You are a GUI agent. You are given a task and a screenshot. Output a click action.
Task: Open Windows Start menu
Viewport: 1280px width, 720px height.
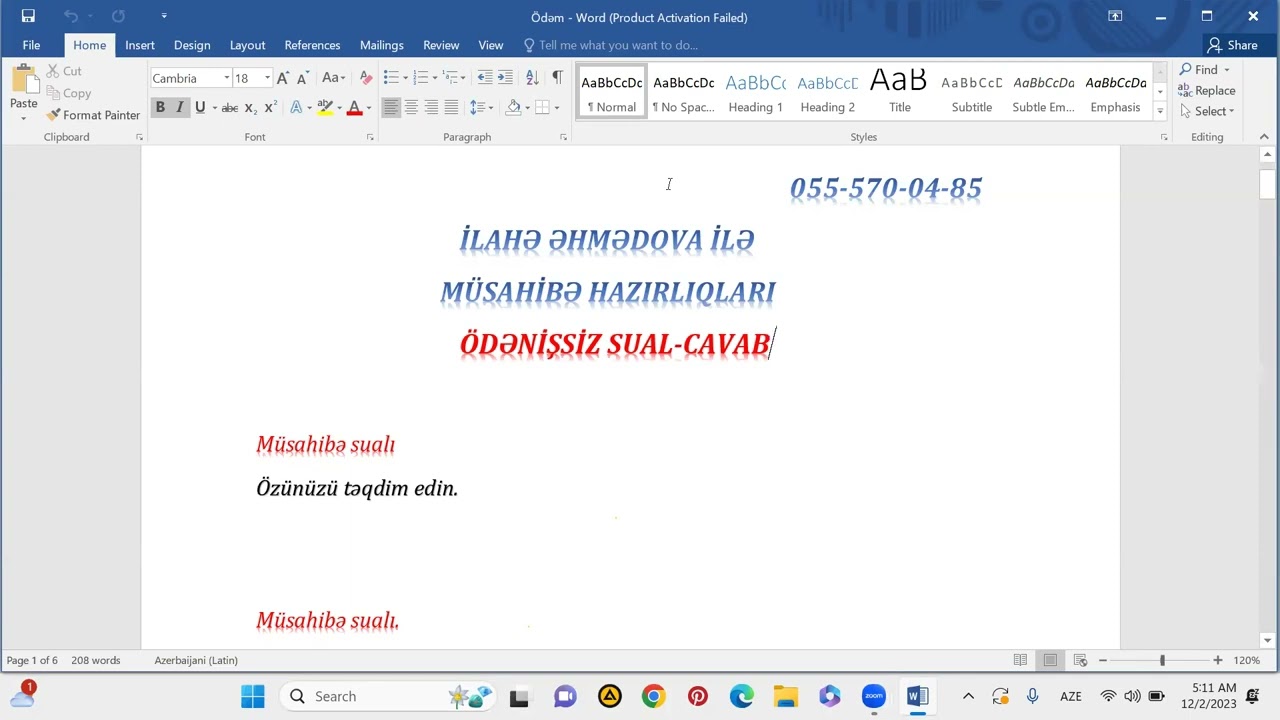click(x=253, y=696)
